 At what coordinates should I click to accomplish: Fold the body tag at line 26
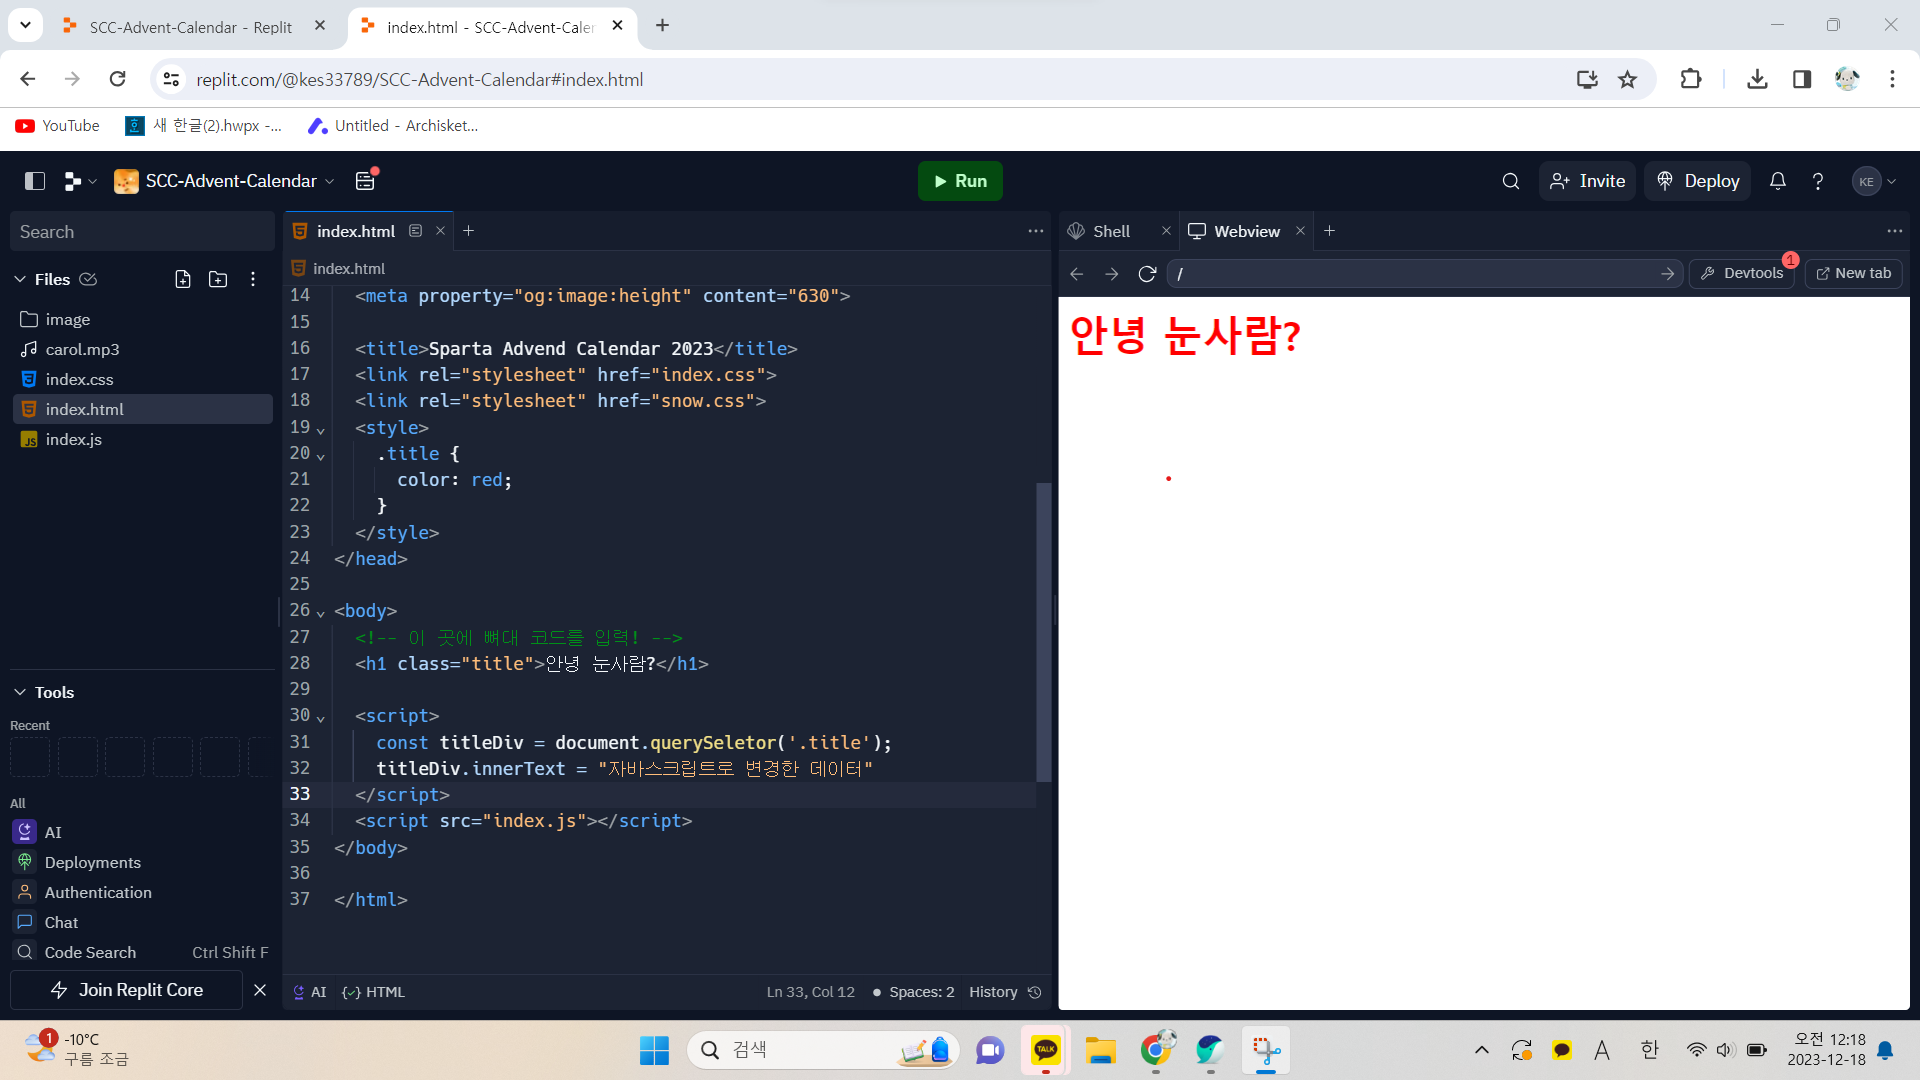(x=321, y=612)
